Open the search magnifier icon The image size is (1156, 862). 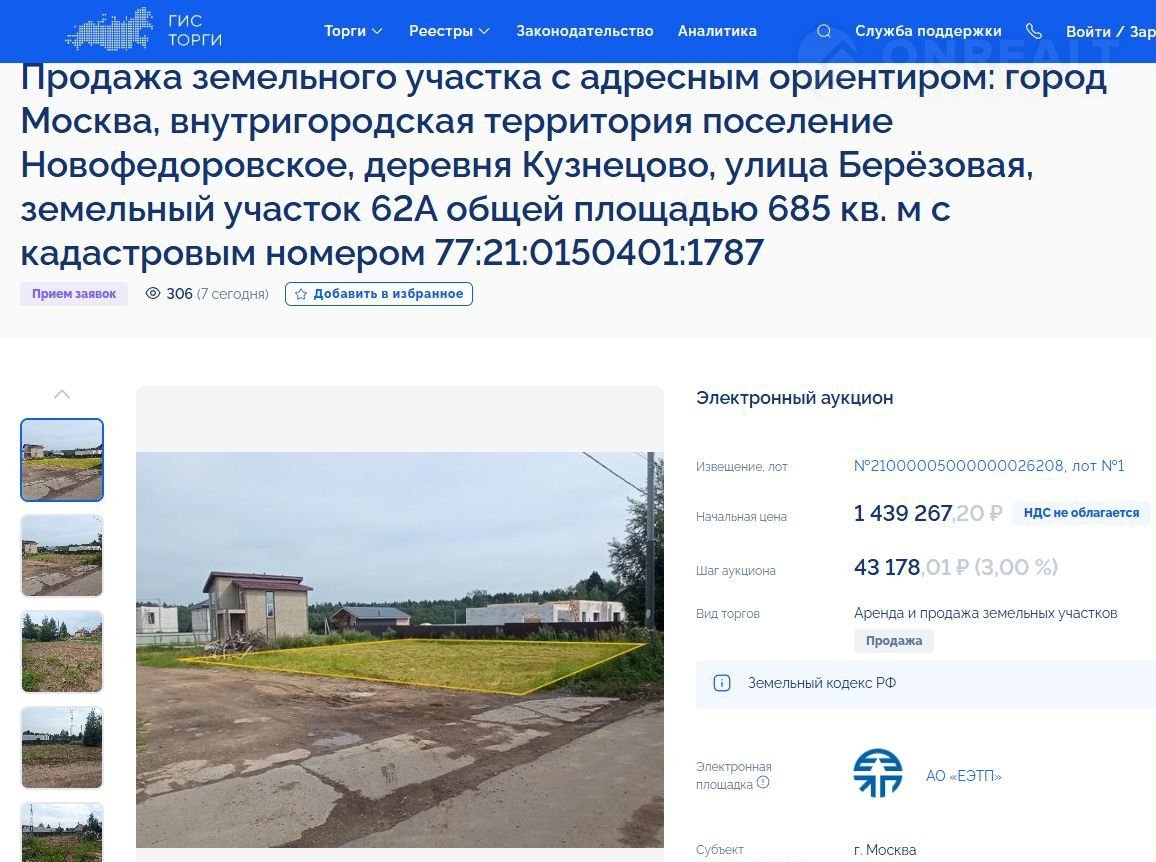(824, 31)
